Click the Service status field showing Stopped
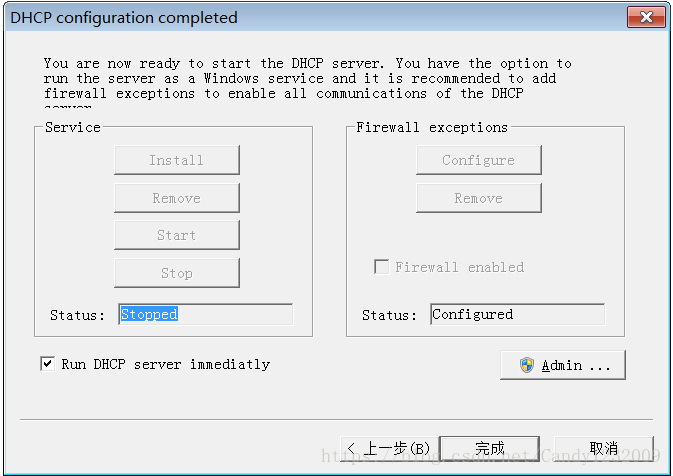This screenshot has height=476, width=673. (205, 314)
